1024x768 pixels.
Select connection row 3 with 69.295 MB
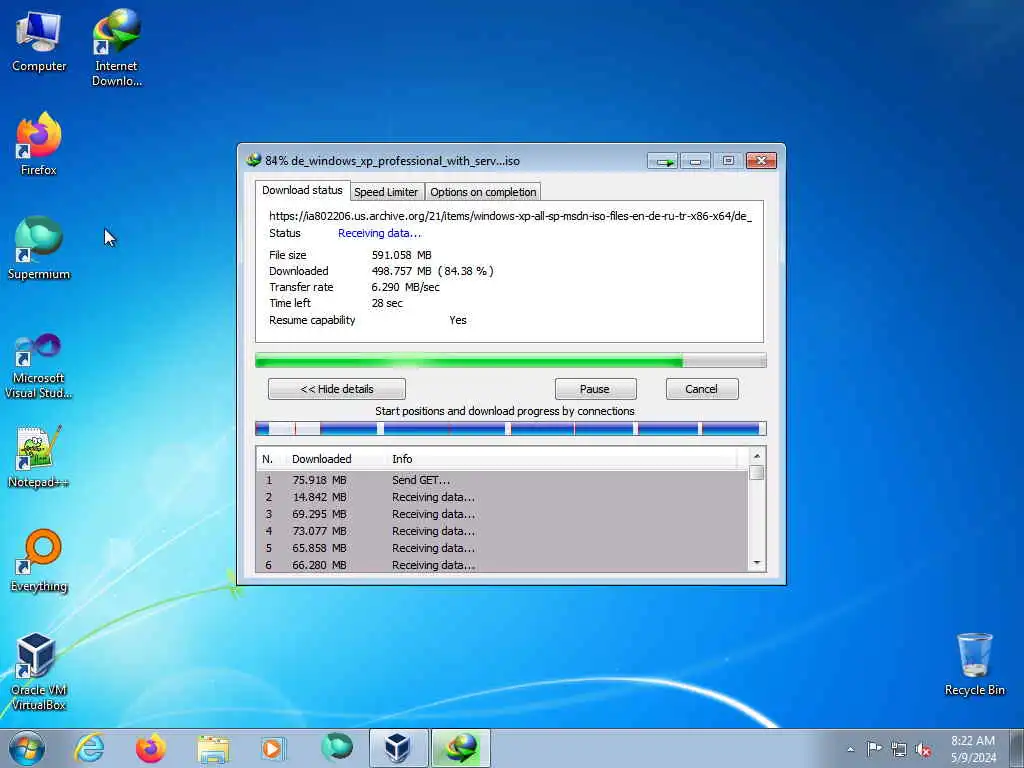(502, 514)
